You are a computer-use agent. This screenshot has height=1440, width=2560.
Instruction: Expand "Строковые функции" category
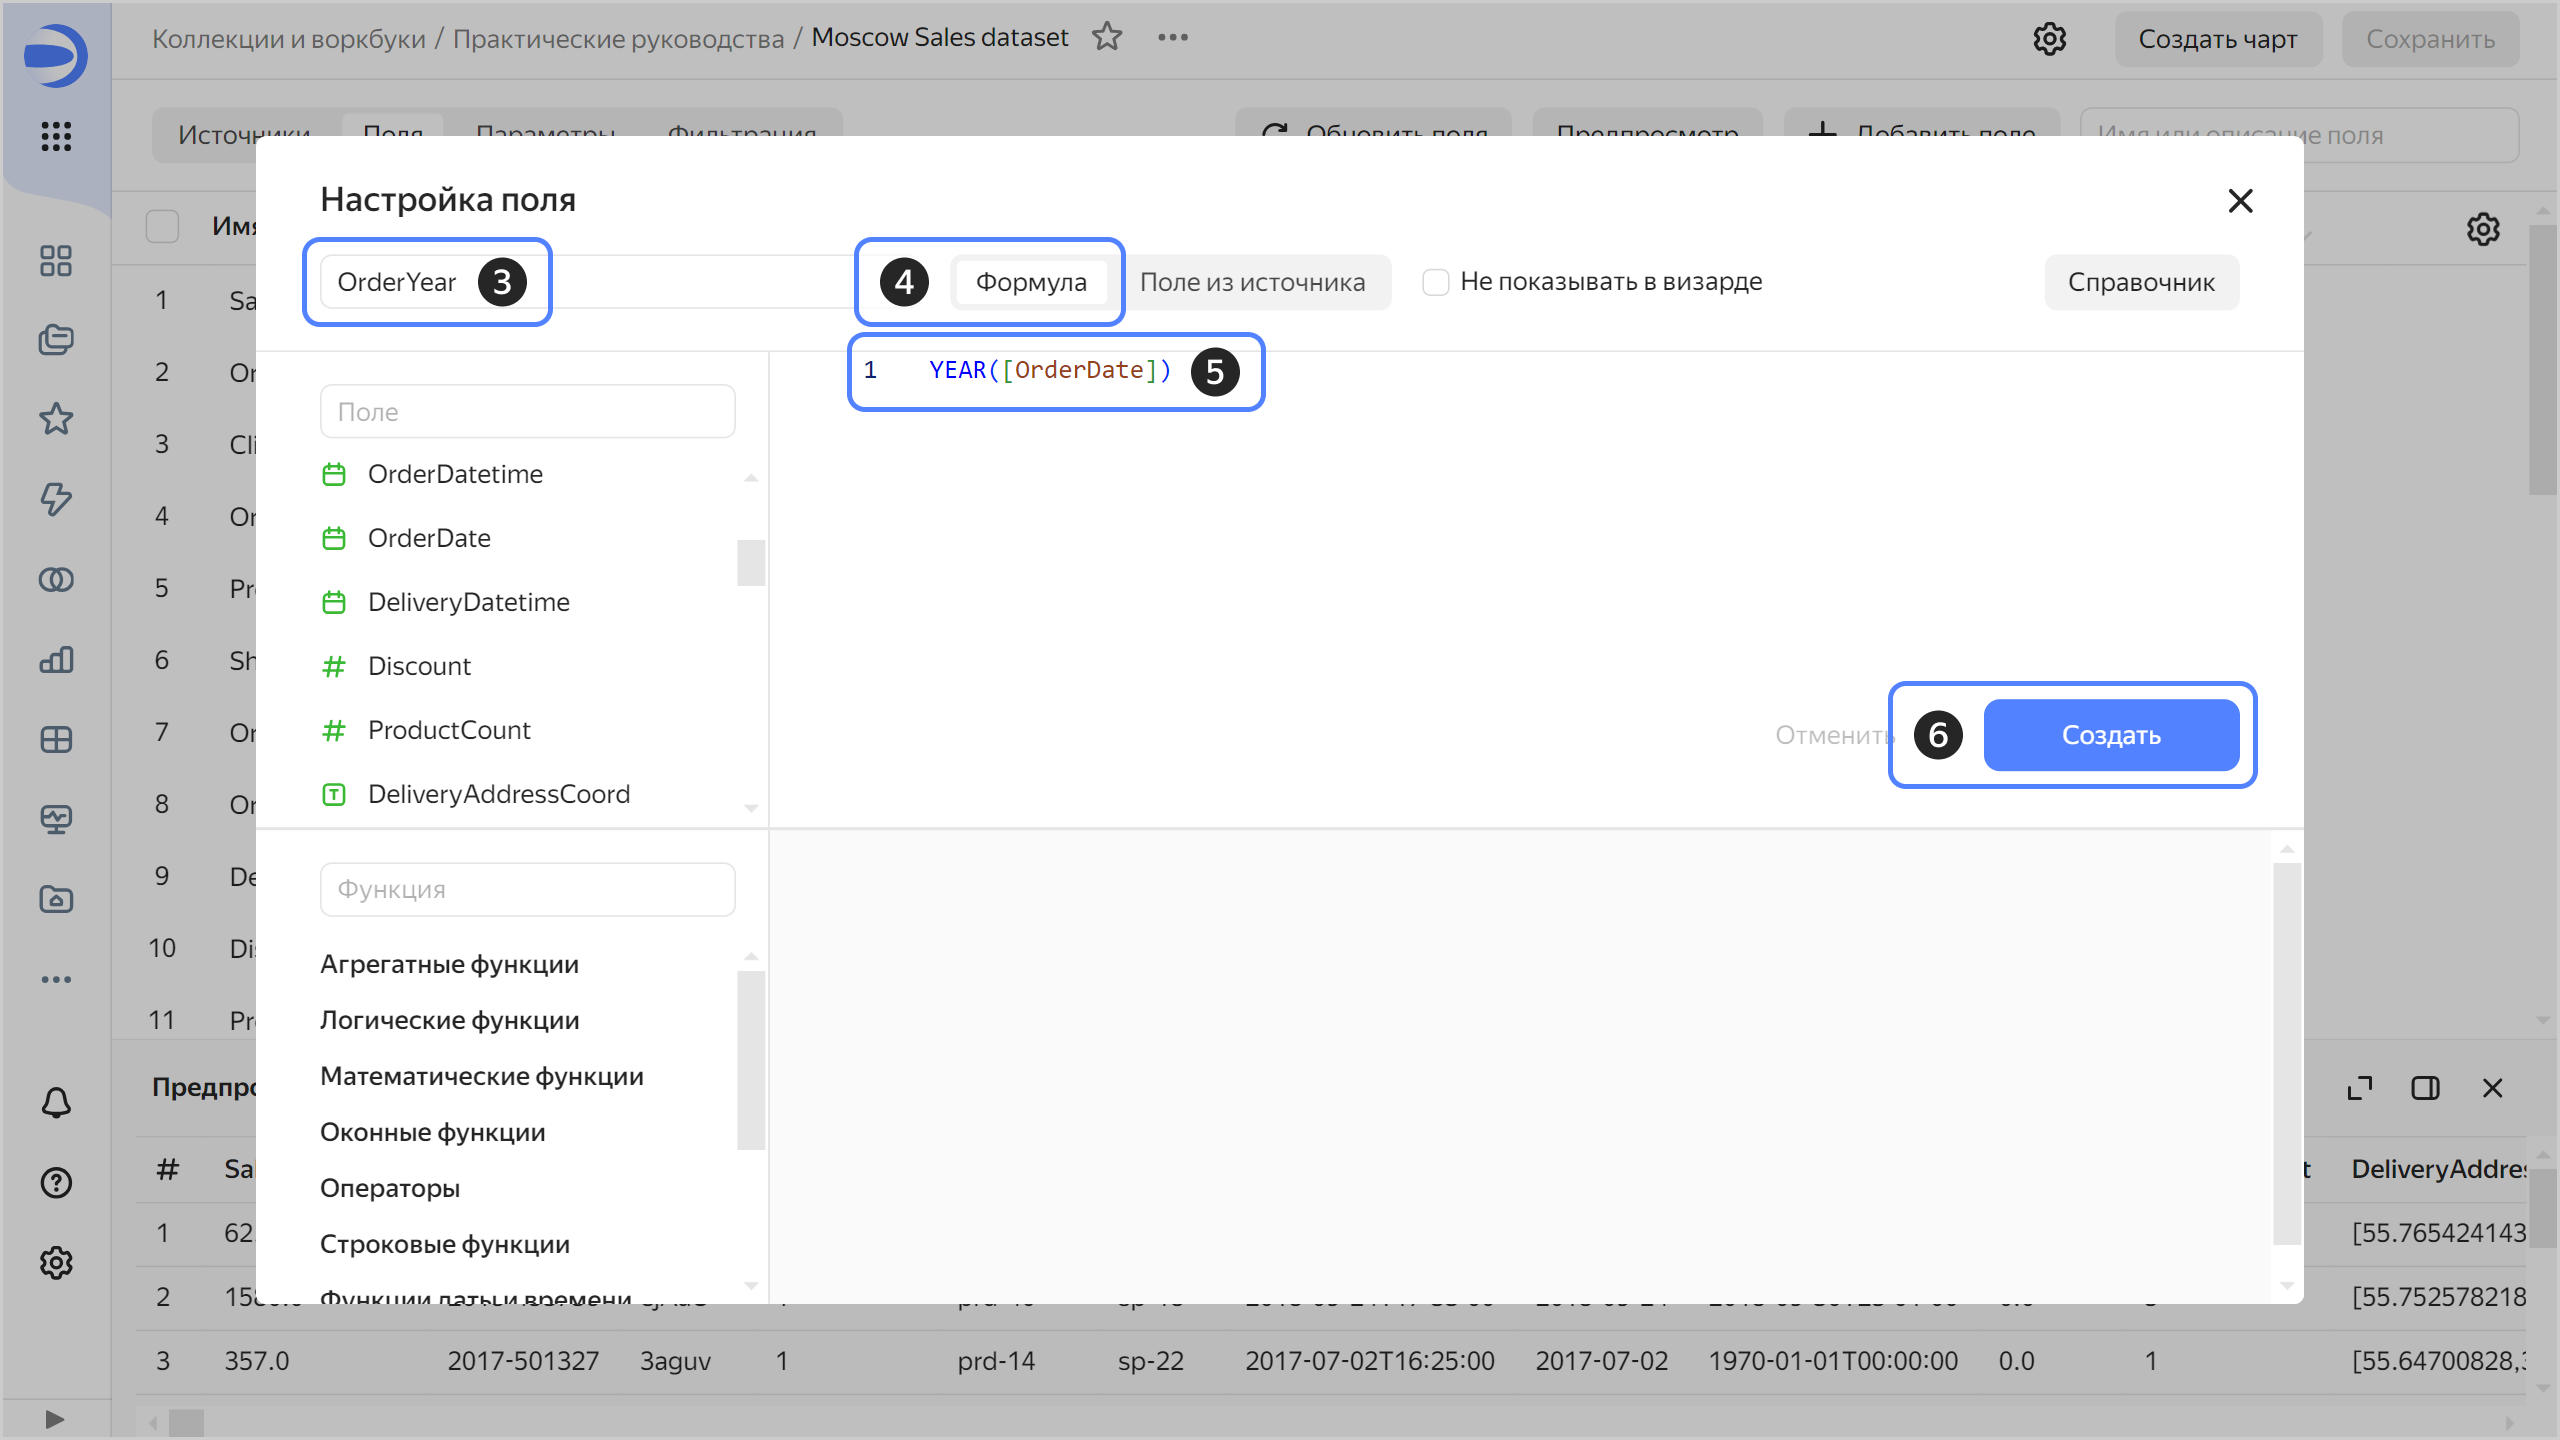(x=445, y=1244)
